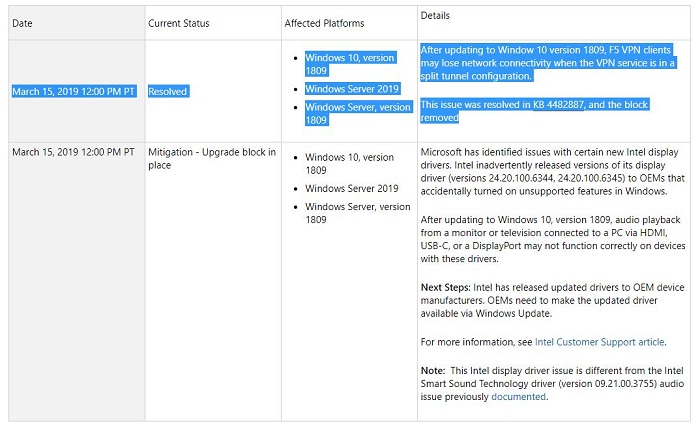
Task: Click the Affected Platforms column header
Action: coord(325,22)
